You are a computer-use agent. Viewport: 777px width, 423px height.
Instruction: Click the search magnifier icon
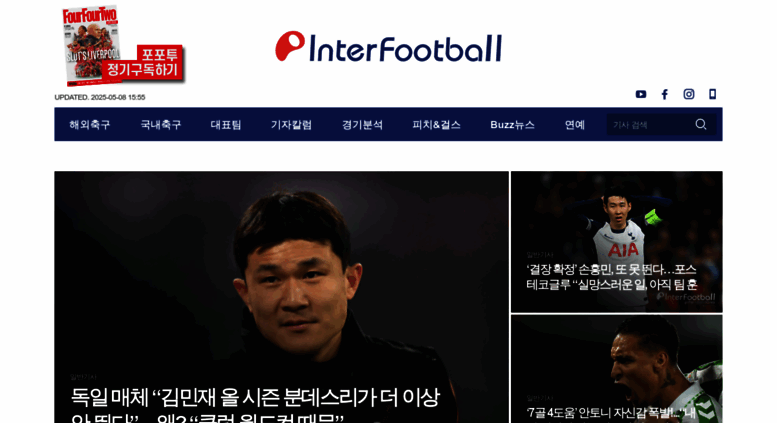click(701, 124)
